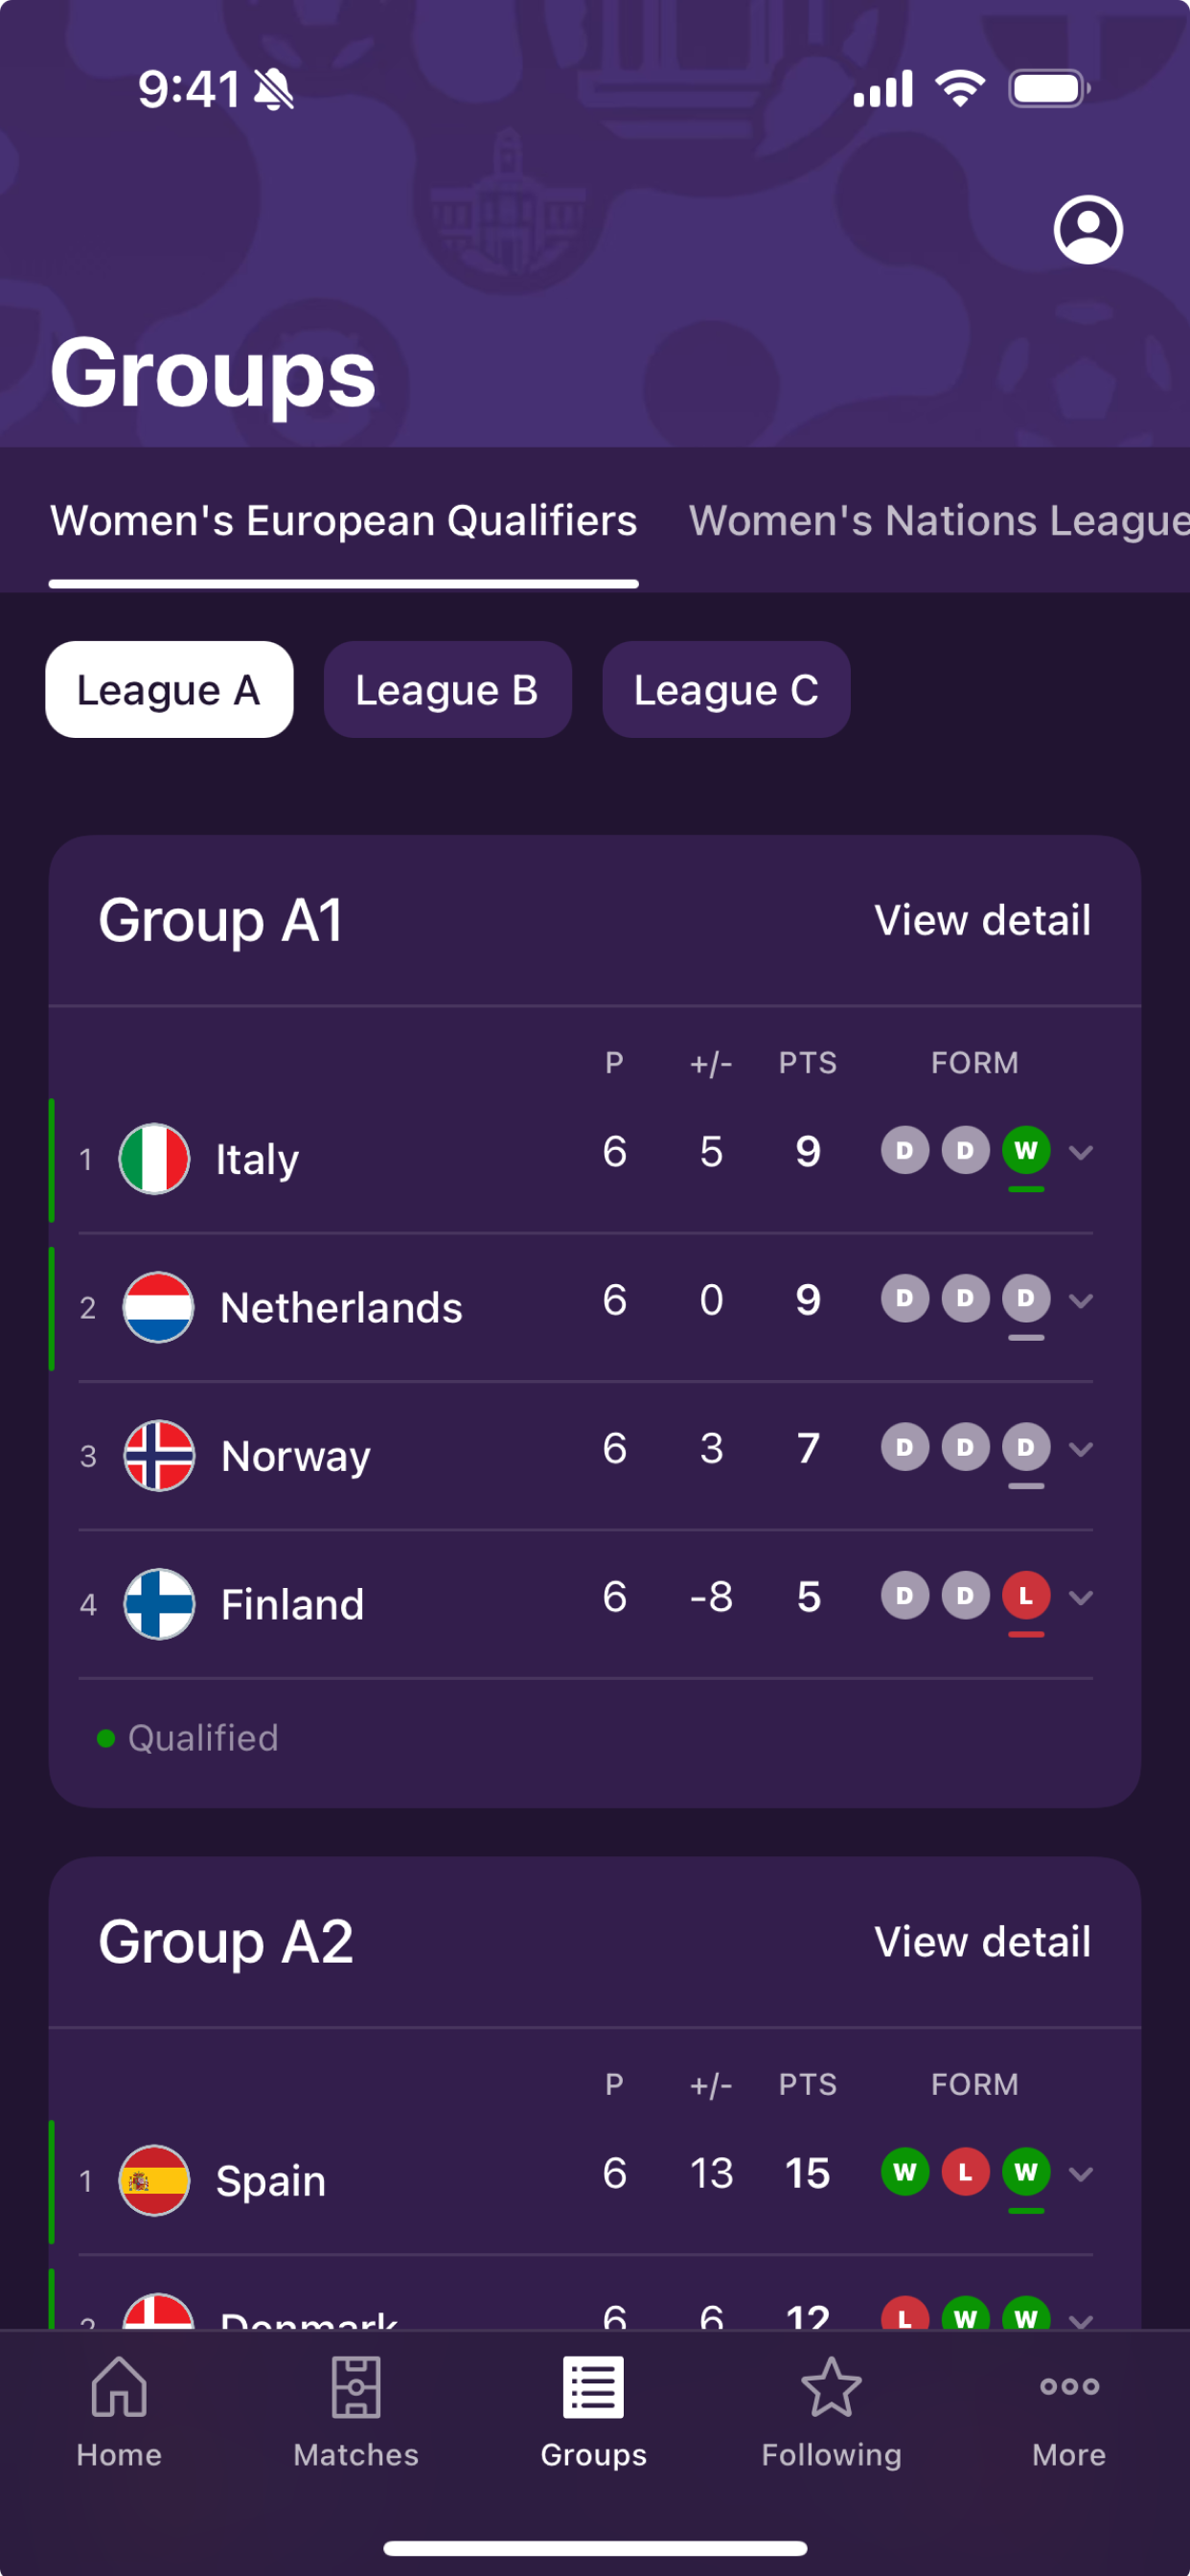Open Following via the star icon

[x=831, y=2389]
